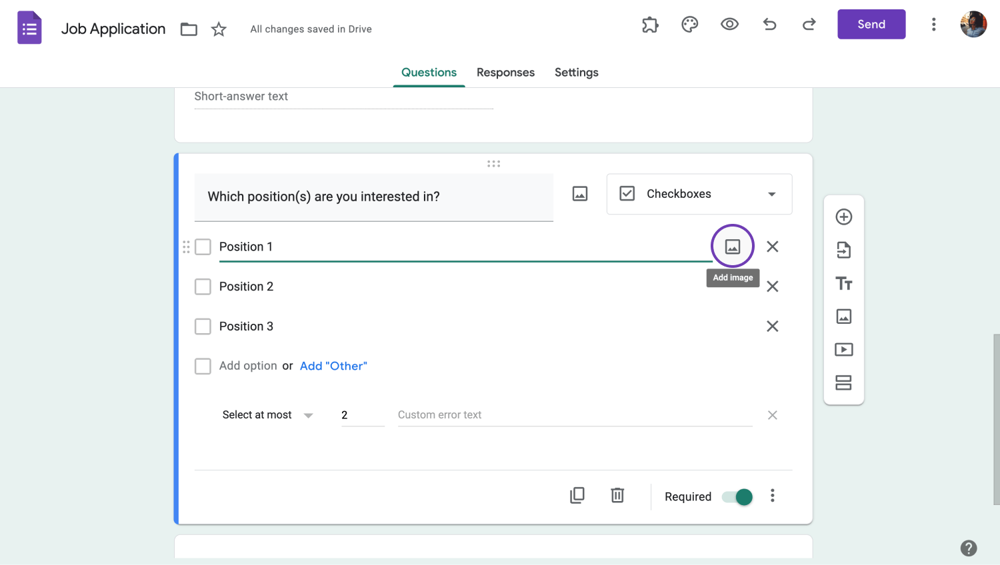The width and height of the screenshot is (1000, 565).
Task: Click the Send button
Action: tap(871, 24)
